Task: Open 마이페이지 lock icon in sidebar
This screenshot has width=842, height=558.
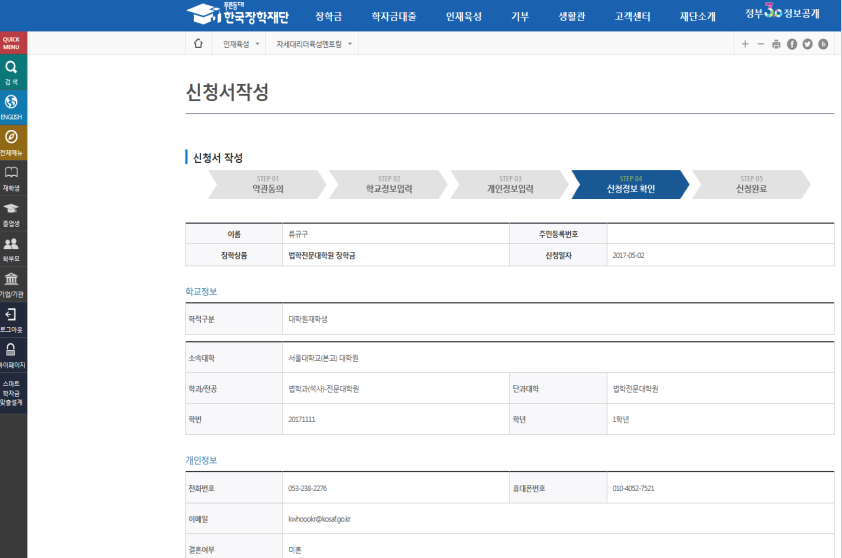Action: click(12, 356)
